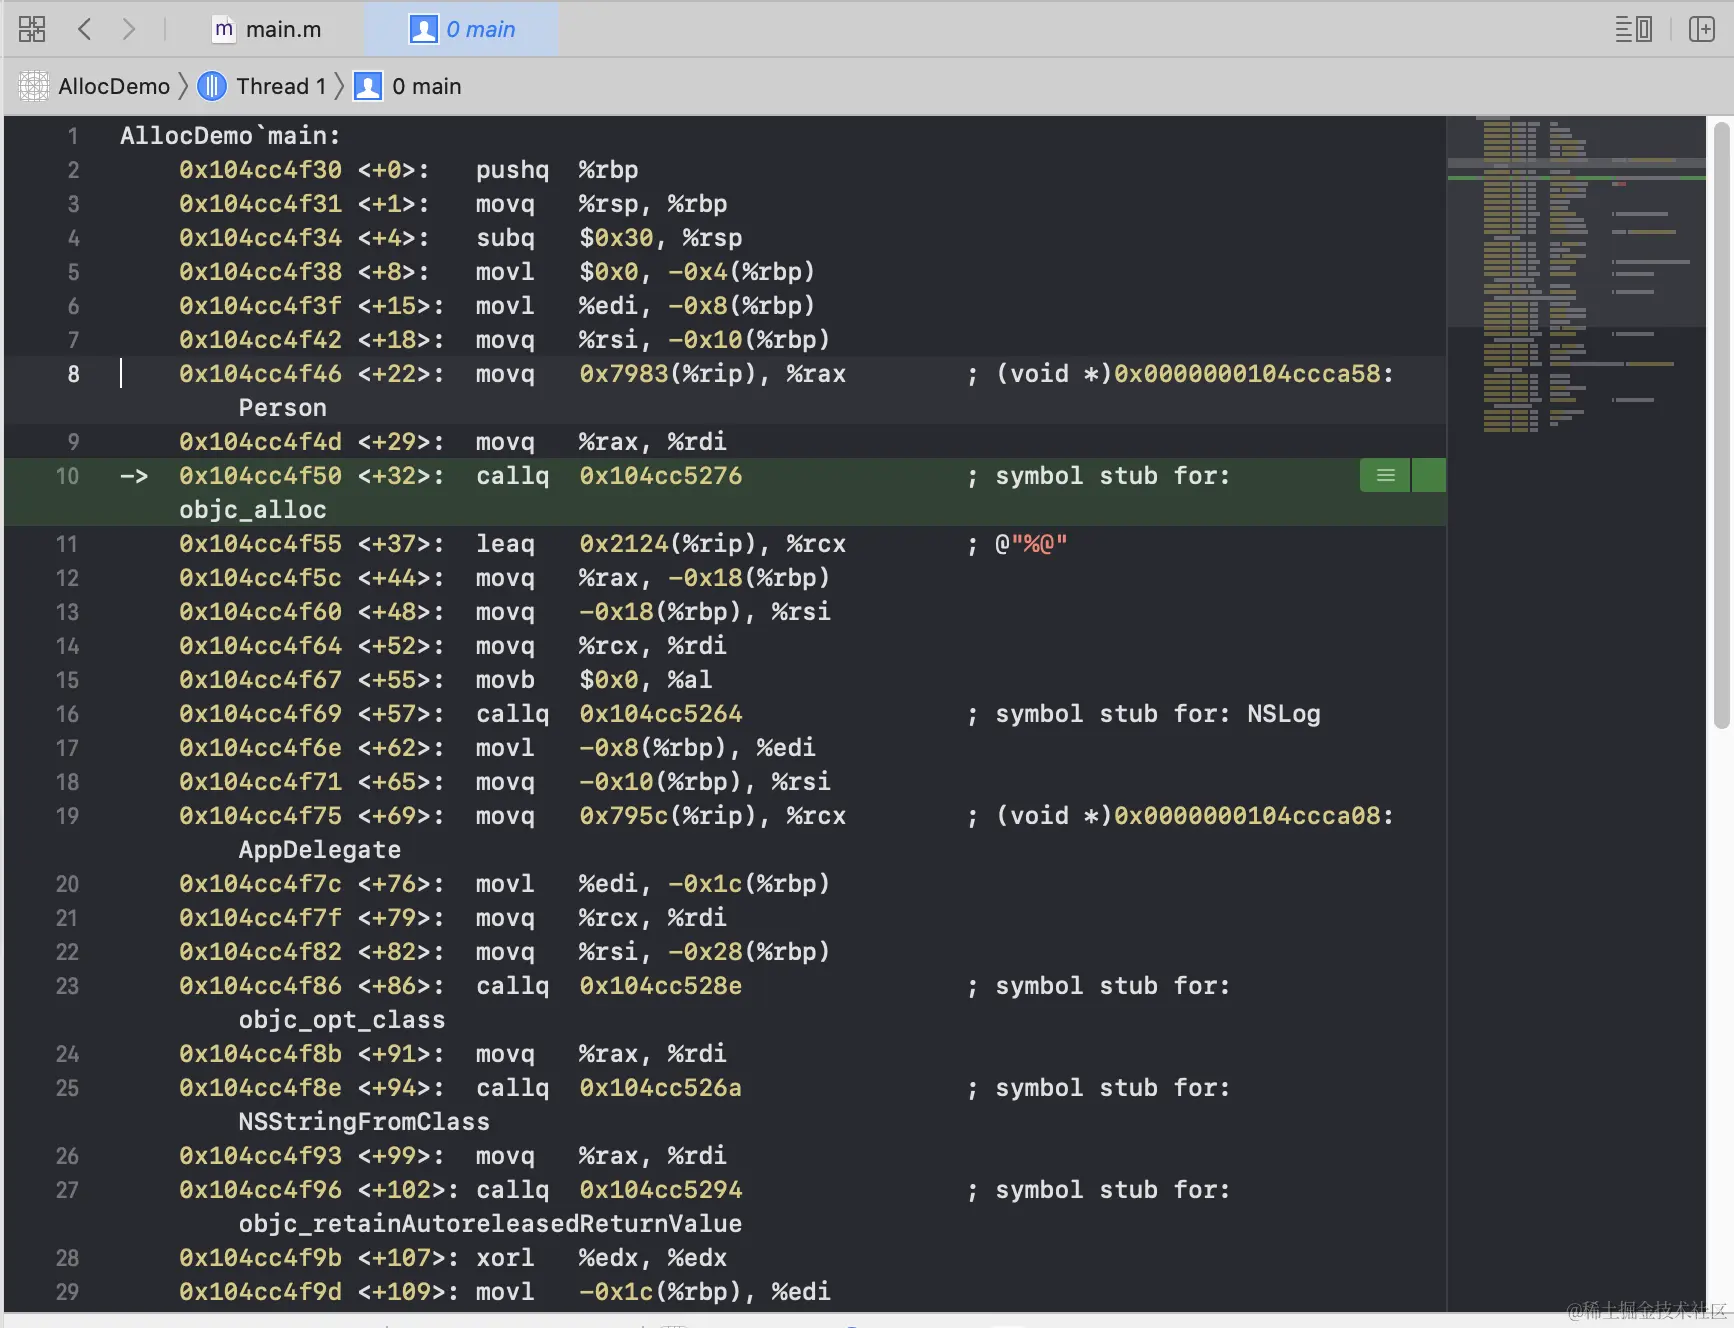Image resolution: width=1734 pixels, height=1328 pixels.
Task: Click line number 23 in the gutter
Action: pos(67,986)
